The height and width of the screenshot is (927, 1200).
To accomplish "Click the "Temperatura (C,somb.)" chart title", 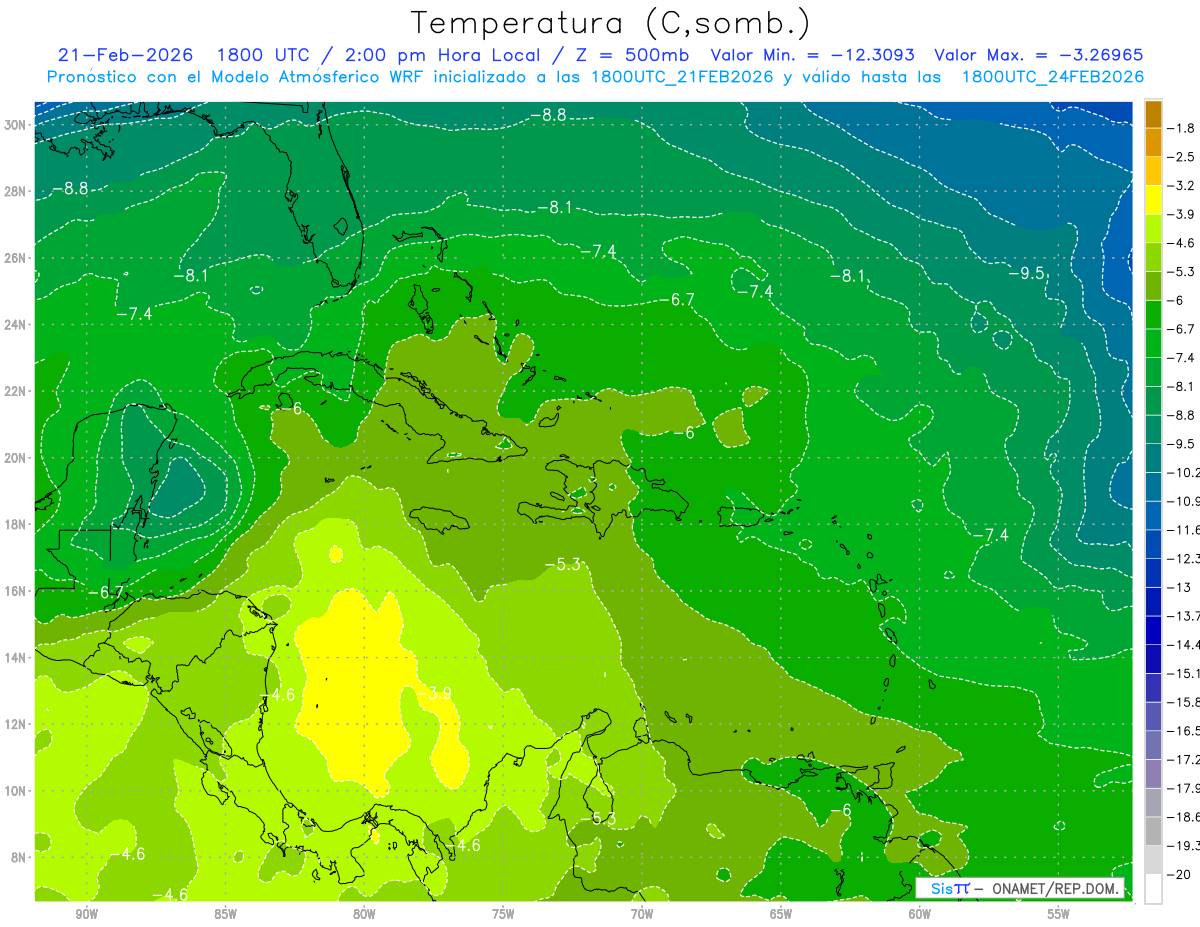I will pyautogui.click(x=611, y=23).
